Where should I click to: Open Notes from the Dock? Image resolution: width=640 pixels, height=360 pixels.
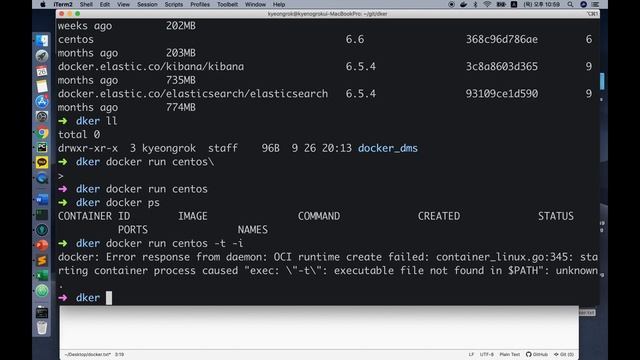(x=42, y=87)
